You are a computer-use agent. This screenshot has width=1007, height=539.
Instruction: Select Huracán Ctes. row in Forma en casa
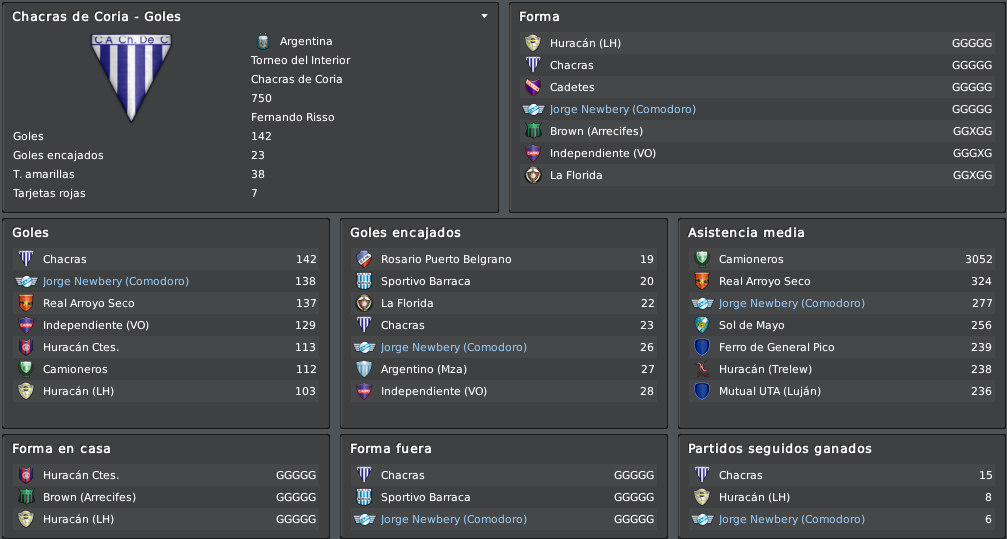(166, 475)
